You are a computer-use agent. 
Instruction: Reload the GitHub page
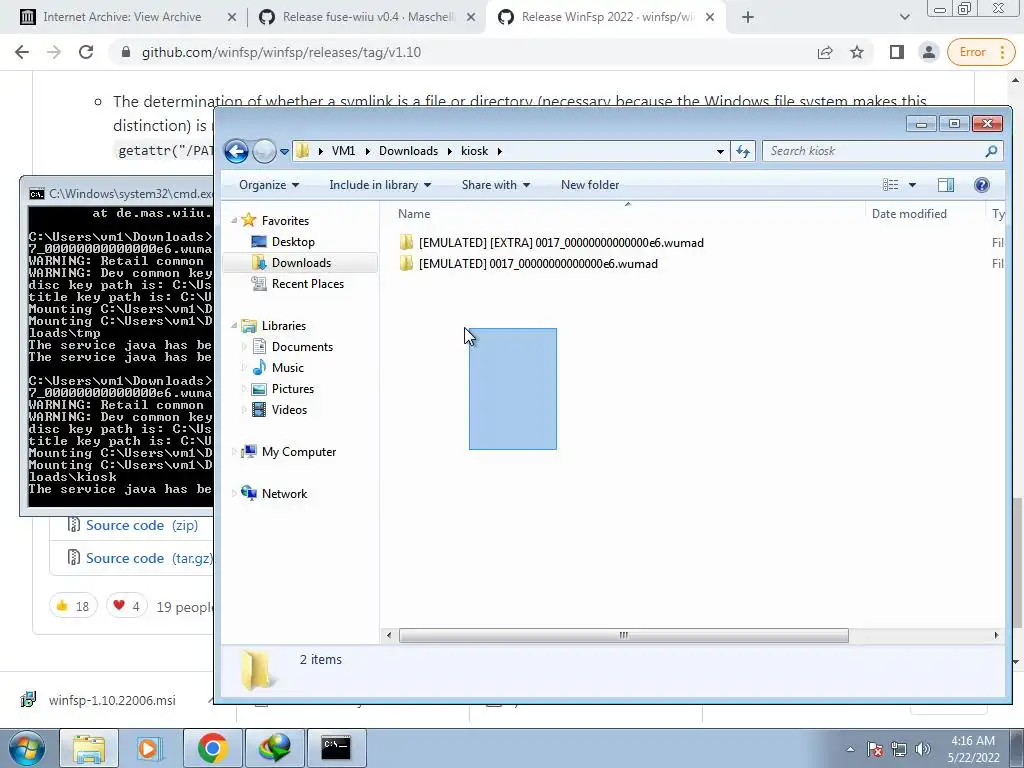pyautogui.click(x=86, y=52)
